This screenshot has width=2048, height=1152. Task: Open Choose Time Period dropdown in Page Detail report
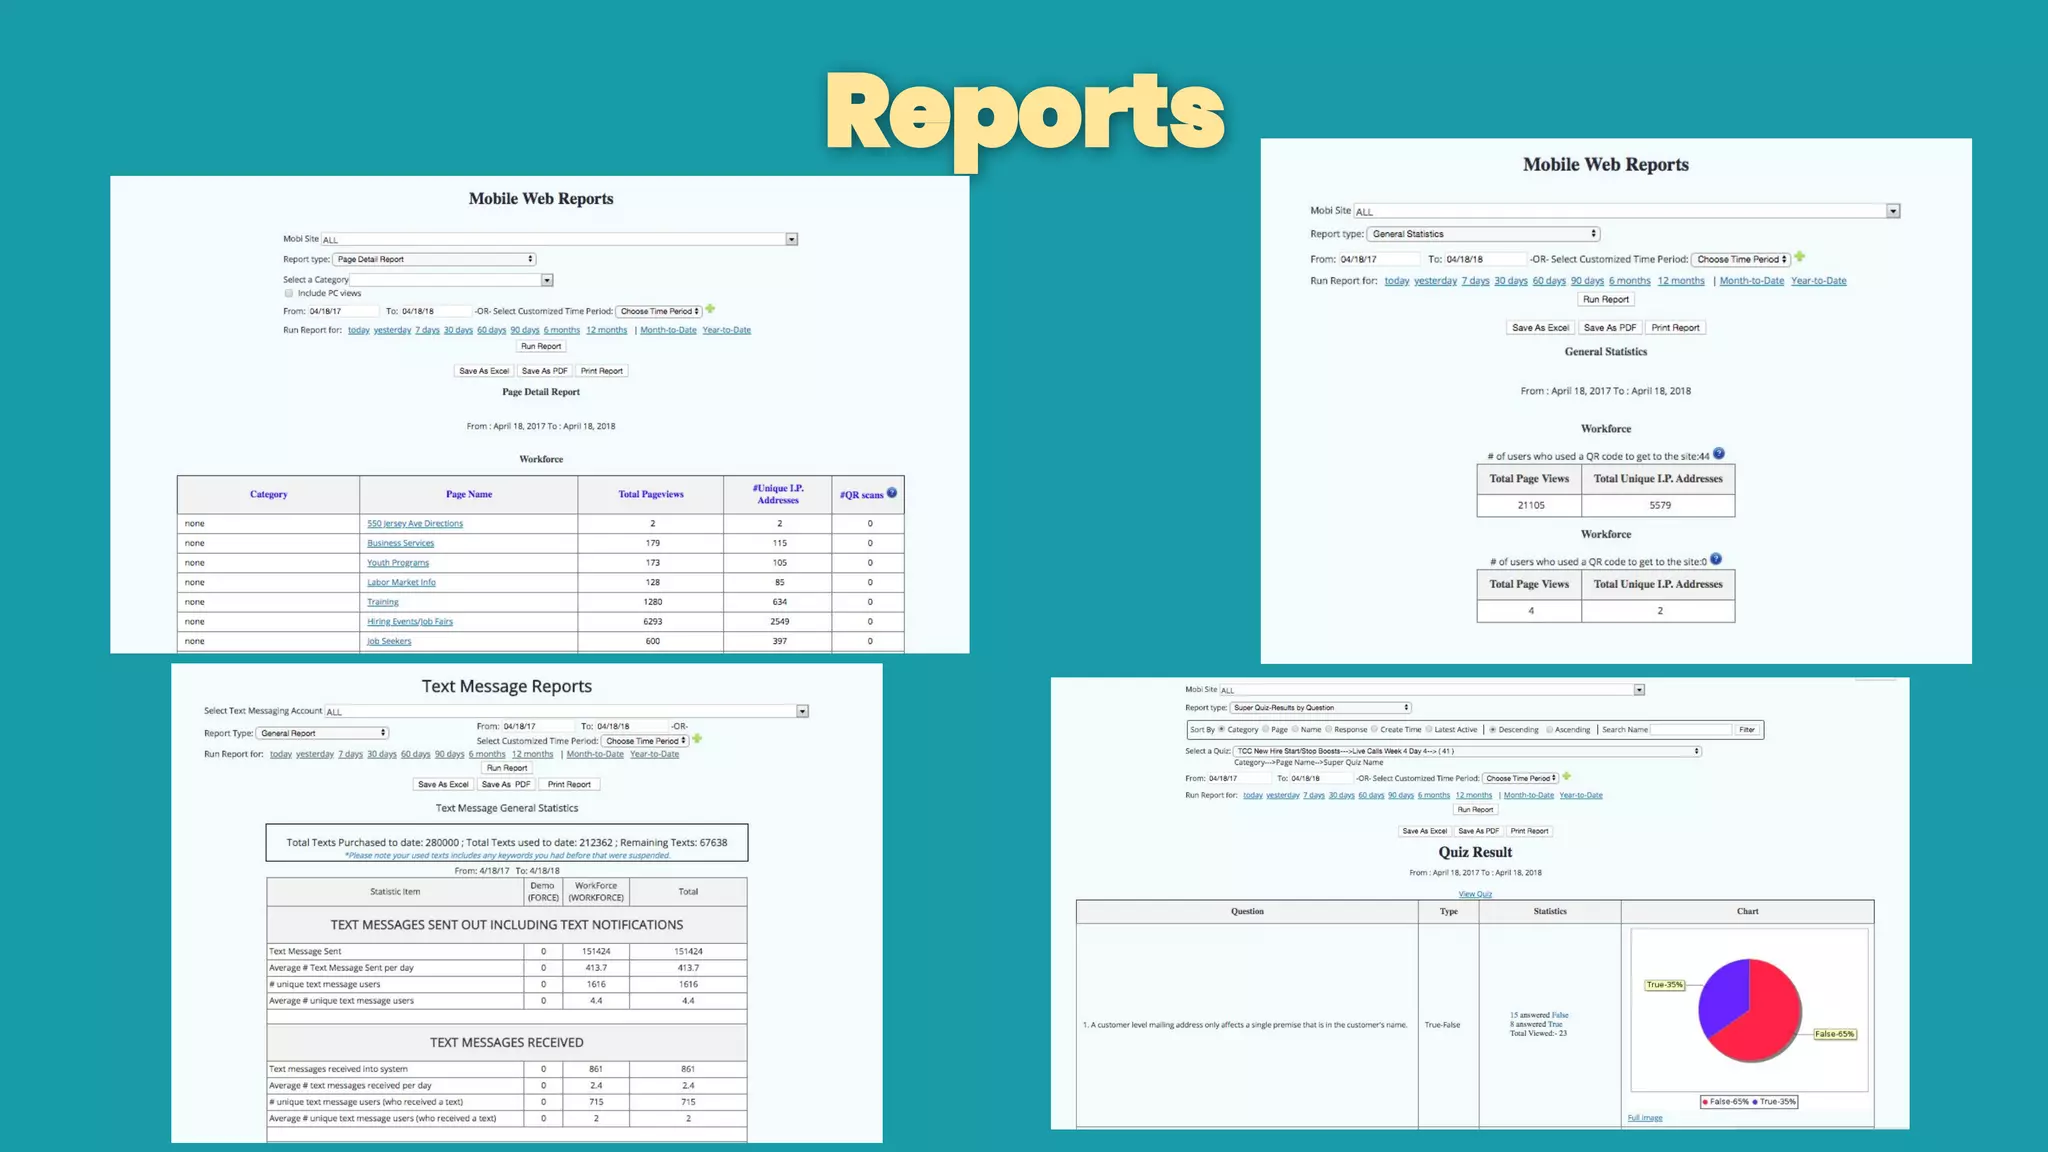[x=659, y=311]
